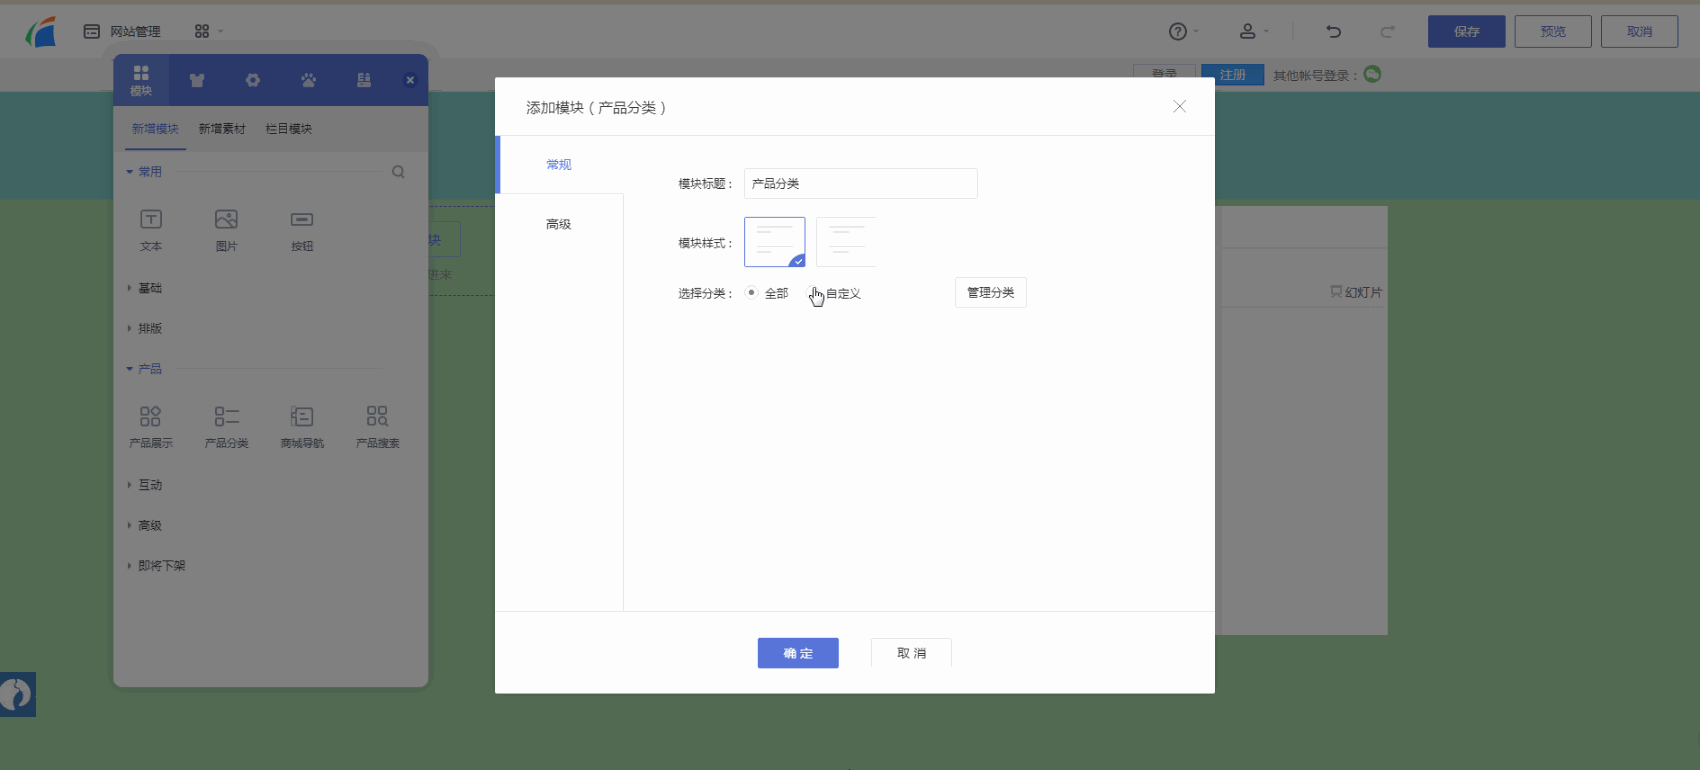The image size is (1700, 770).
Task: Open the paw icon in panel
Action: tap(308, 80)
